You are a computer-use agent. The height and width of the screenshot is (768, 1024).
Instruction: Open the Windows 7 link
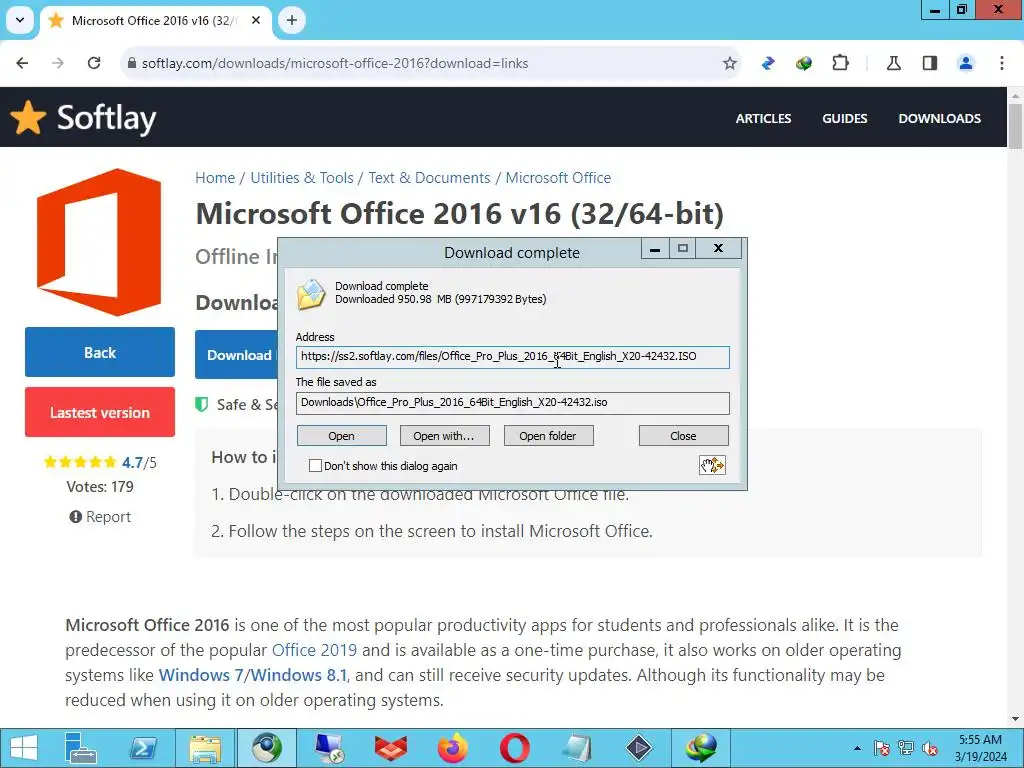(x=200, y=675)
